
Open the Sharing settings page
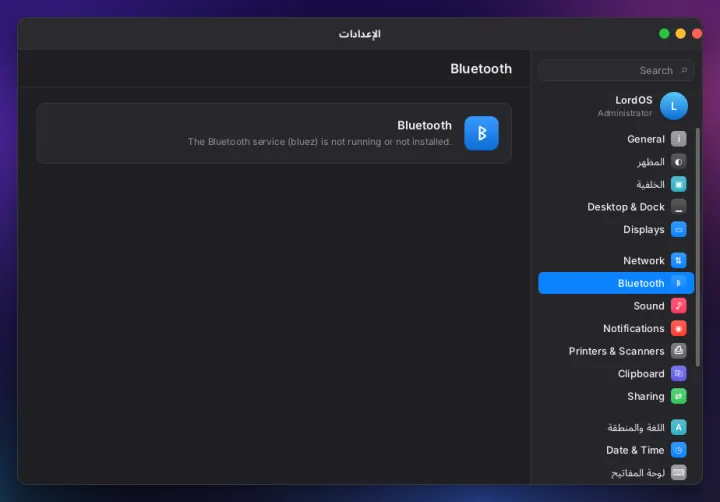pyautogui.click(x=616, y=396)
